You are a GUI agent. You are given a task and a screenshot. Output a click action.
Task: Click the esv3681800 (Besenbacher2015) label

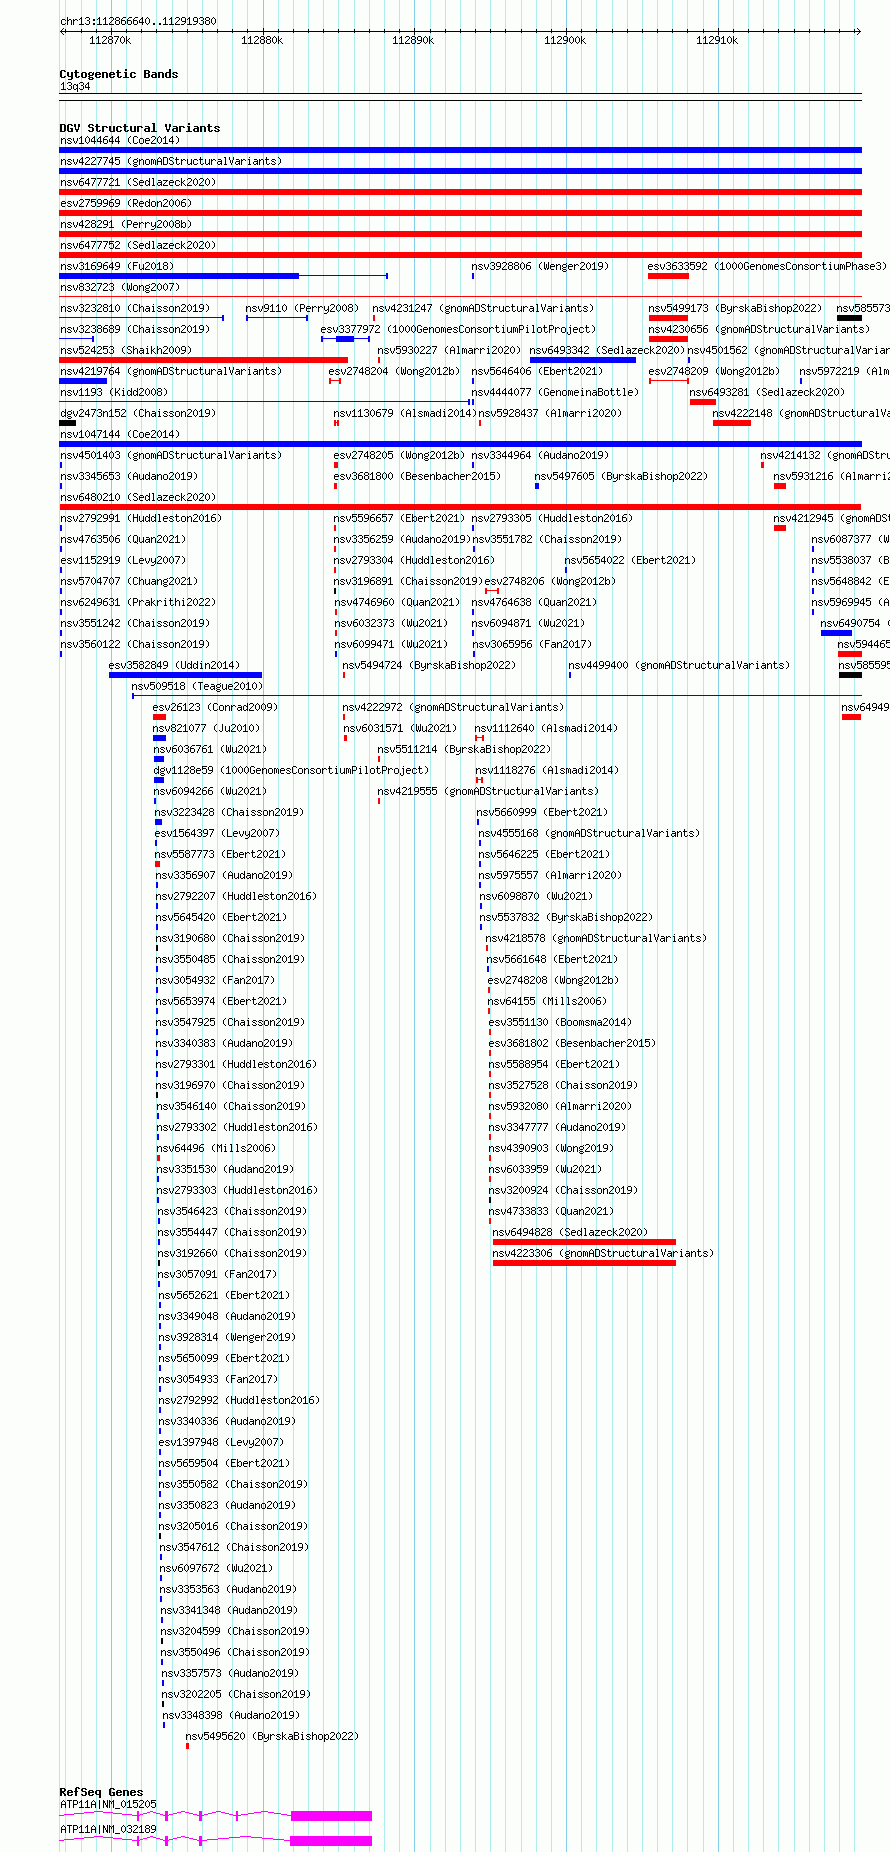coord(417,476)
